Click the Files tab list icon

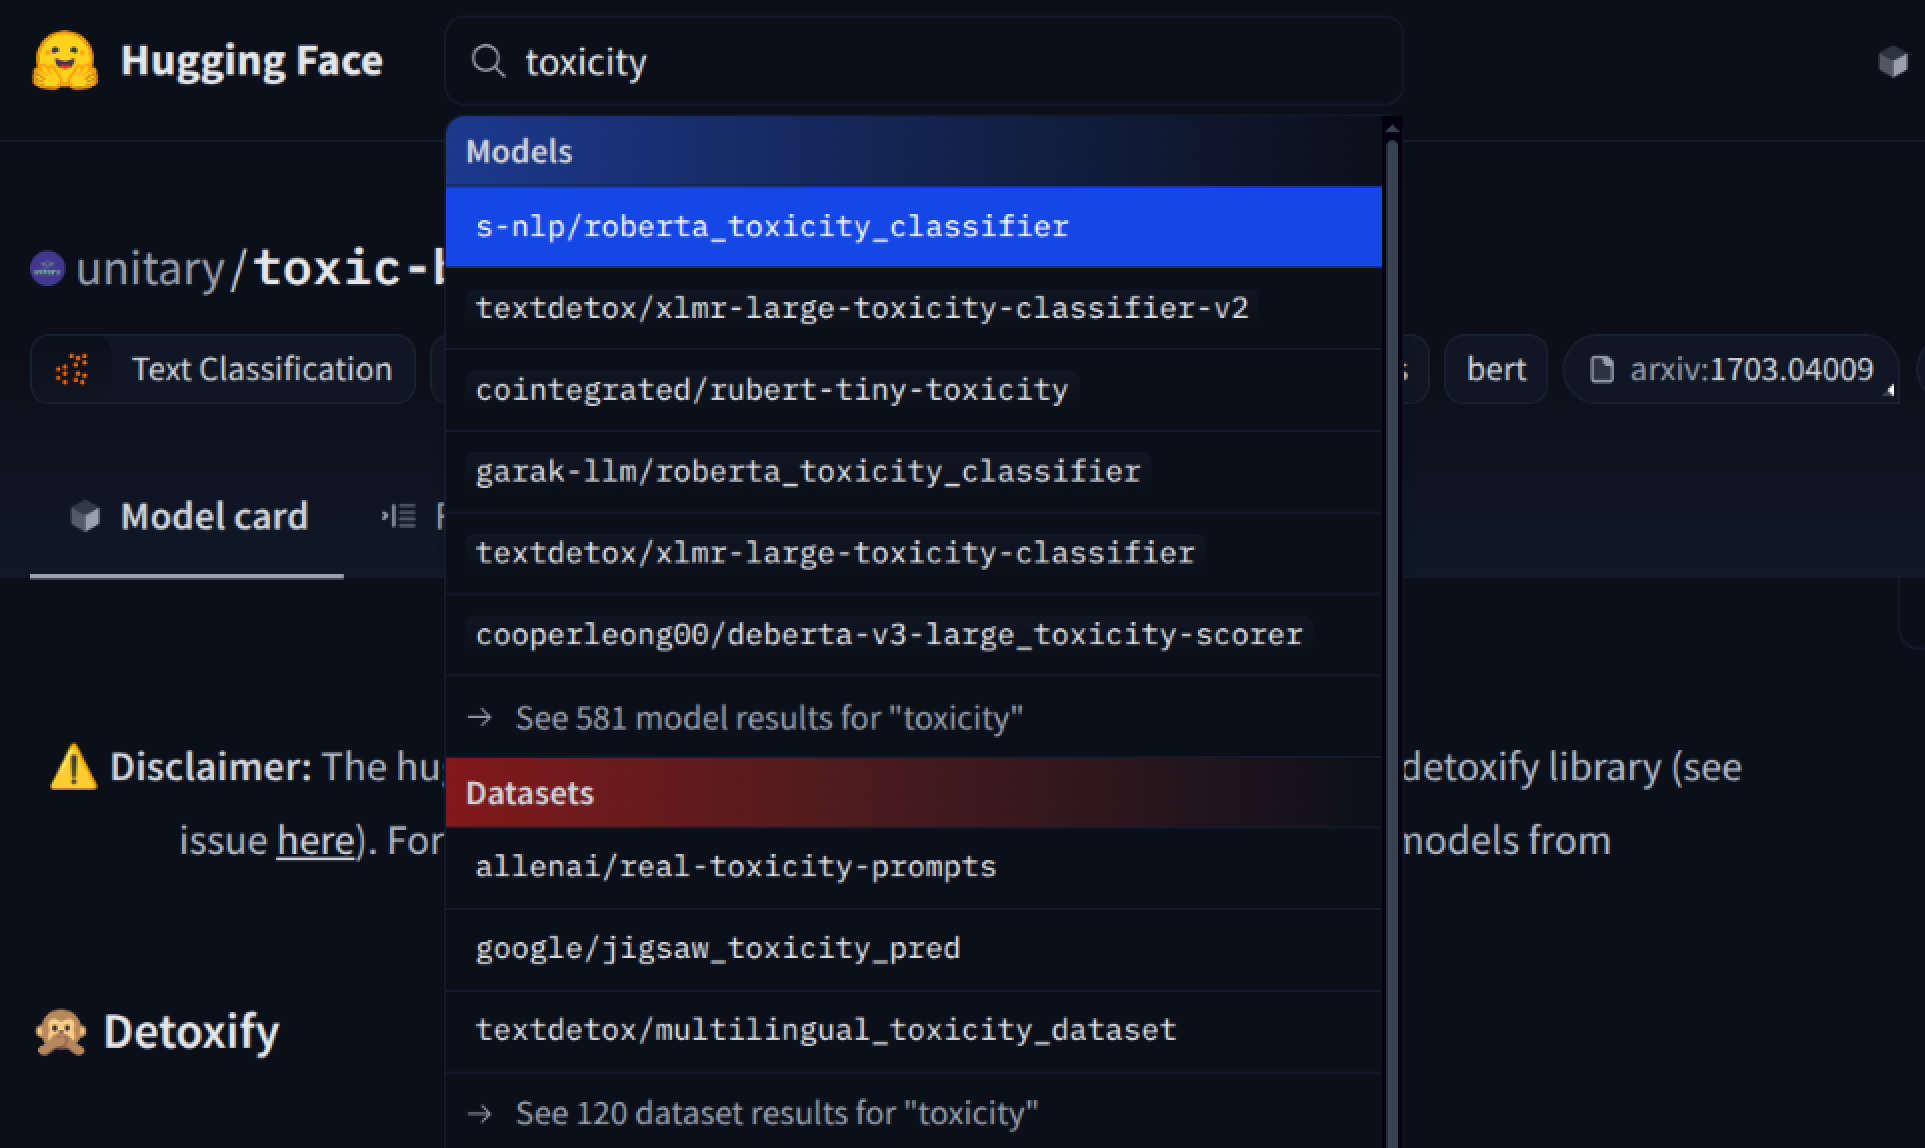point(399,517)
